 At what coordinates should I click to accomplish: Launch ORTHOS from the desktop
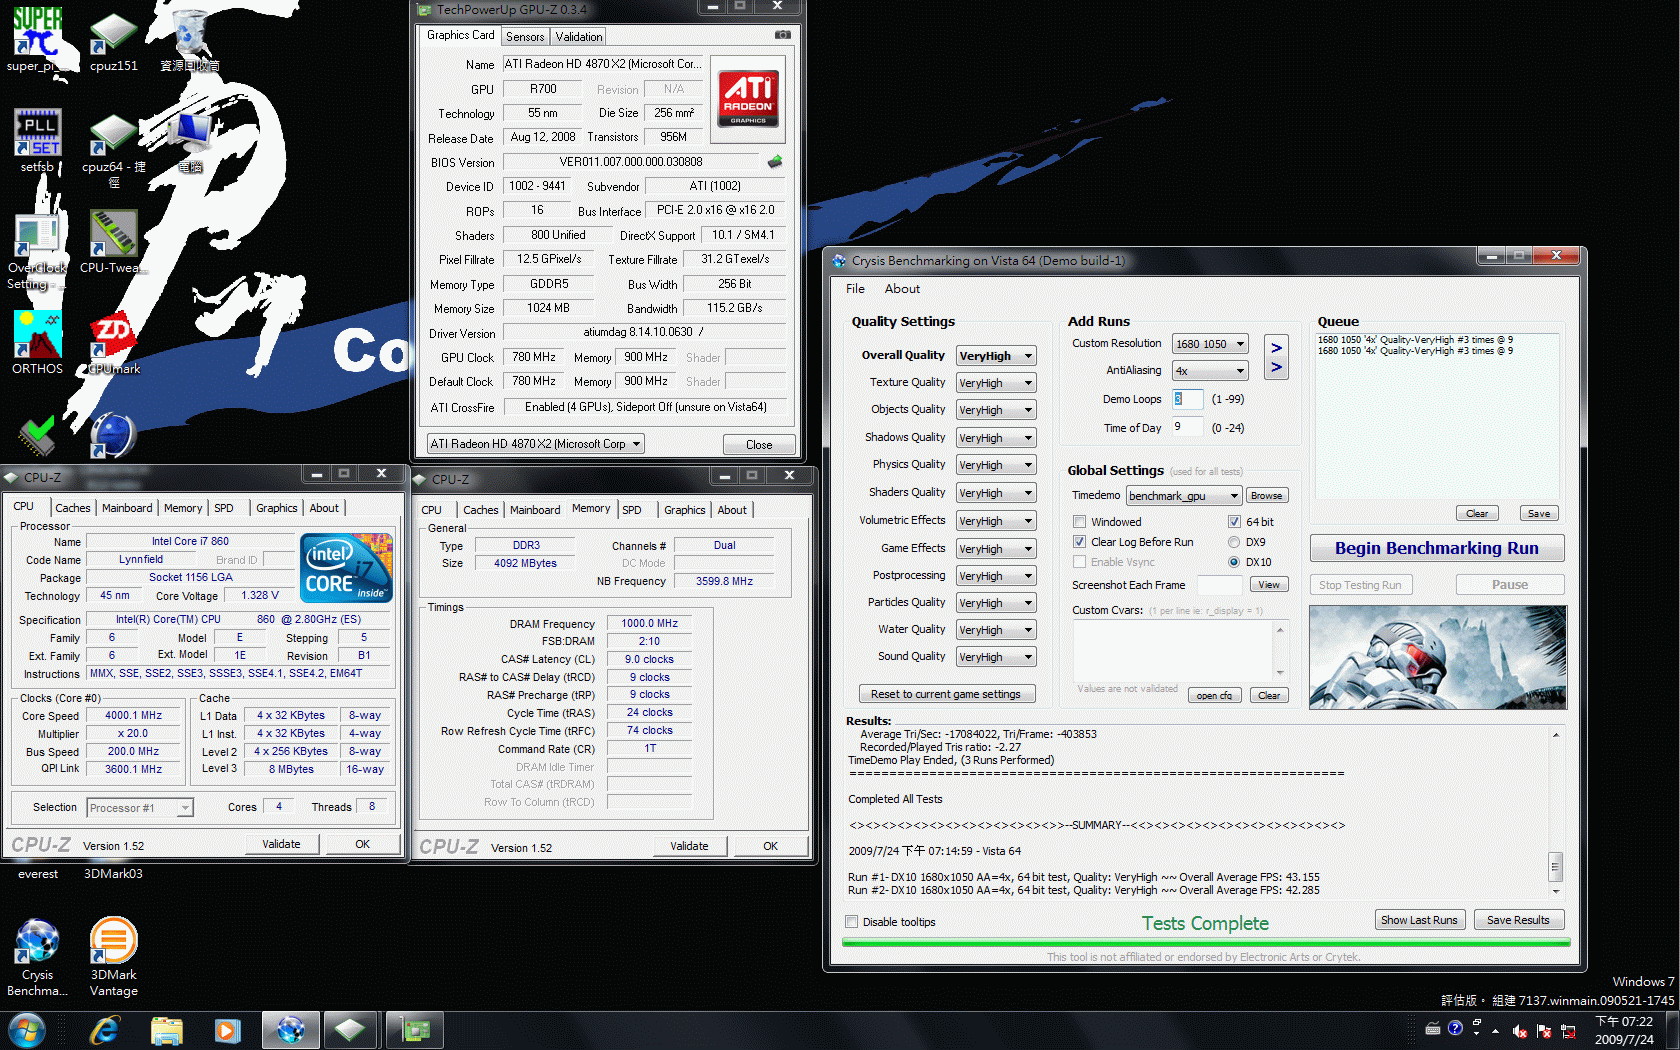point(37,333)
